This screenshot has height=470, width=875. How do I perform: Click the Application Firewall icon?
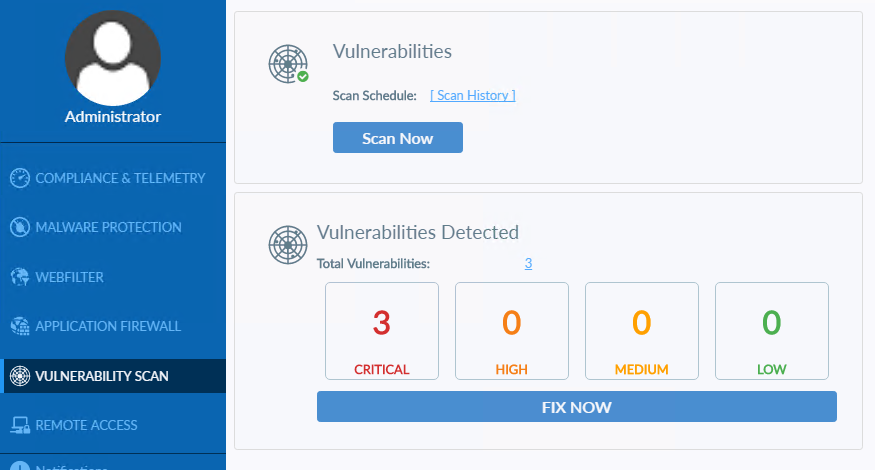pyautogui.click(x=20, y=326)
